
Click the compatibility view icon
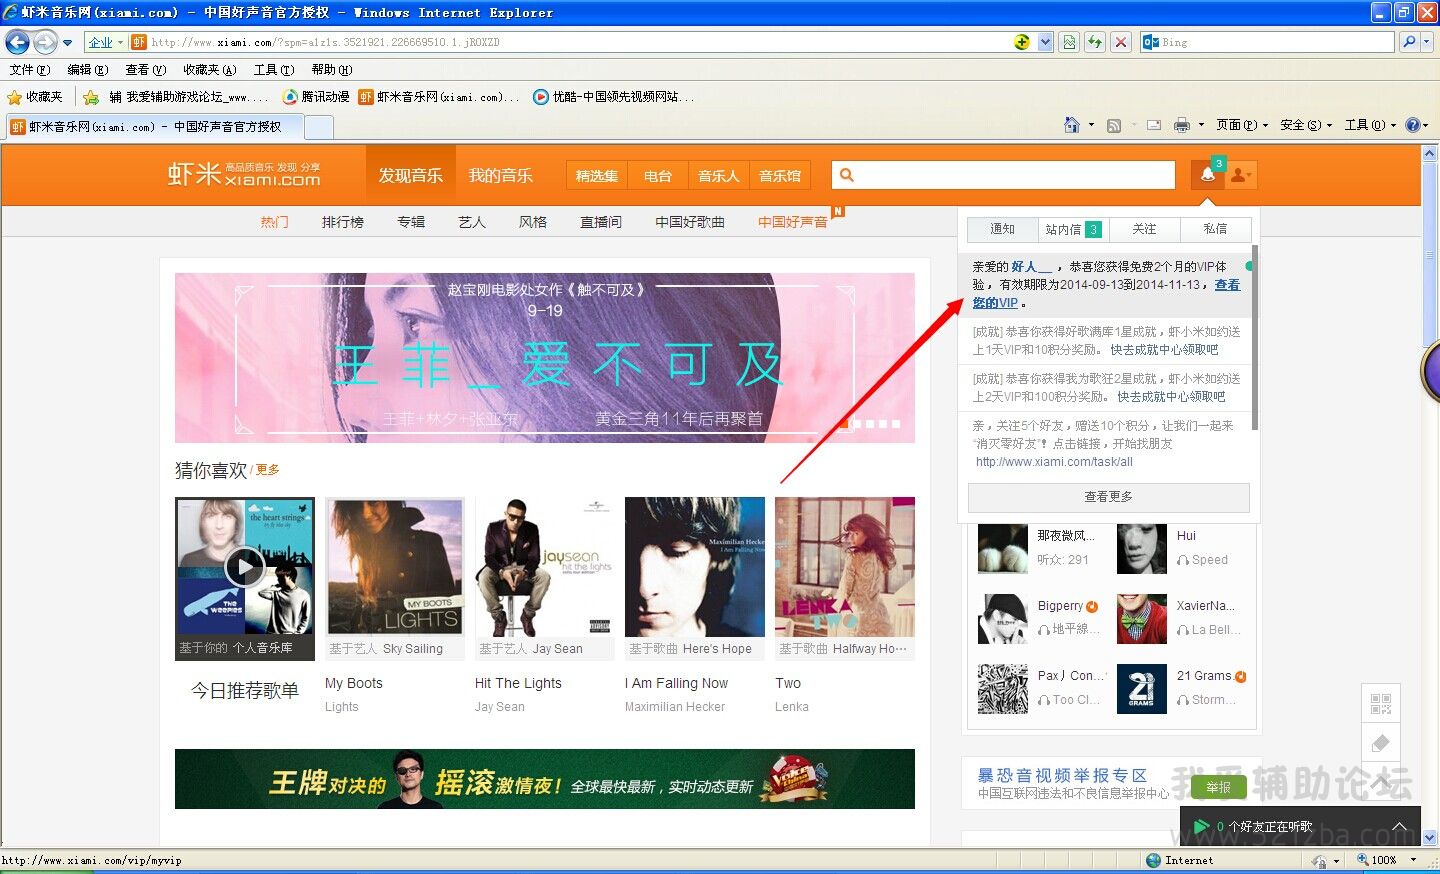click(x=1070, y=42)
